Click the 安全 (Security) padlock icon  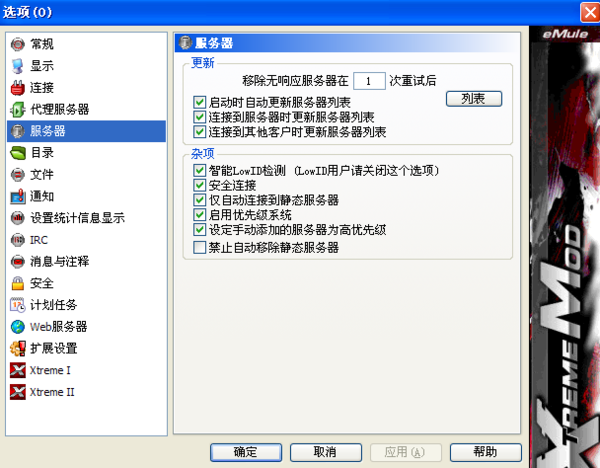click(x=18, y=283)
